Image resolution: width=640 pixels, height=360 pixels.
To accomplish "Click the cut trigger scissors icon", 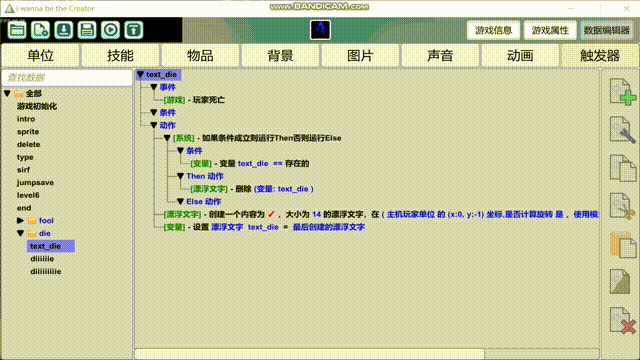I will [622, 206].
